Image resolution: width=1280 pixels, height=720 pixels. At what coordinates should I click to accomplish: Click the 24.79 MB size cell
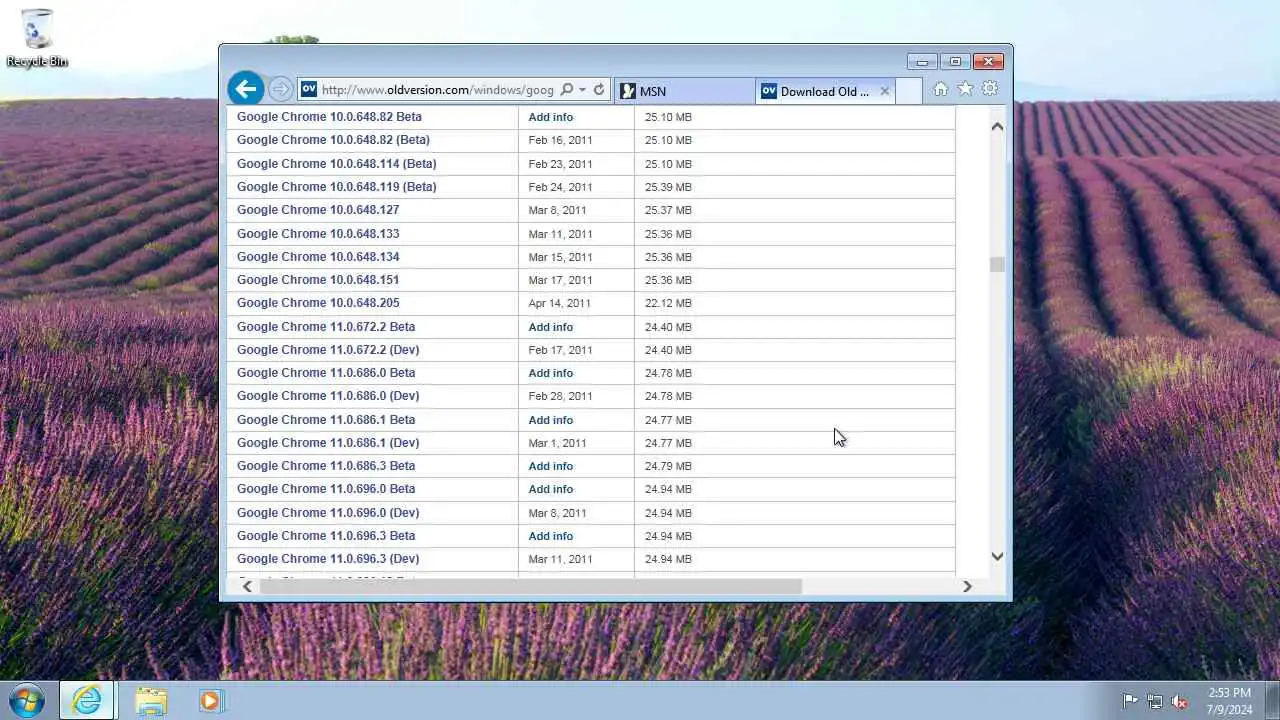point(668,466)
